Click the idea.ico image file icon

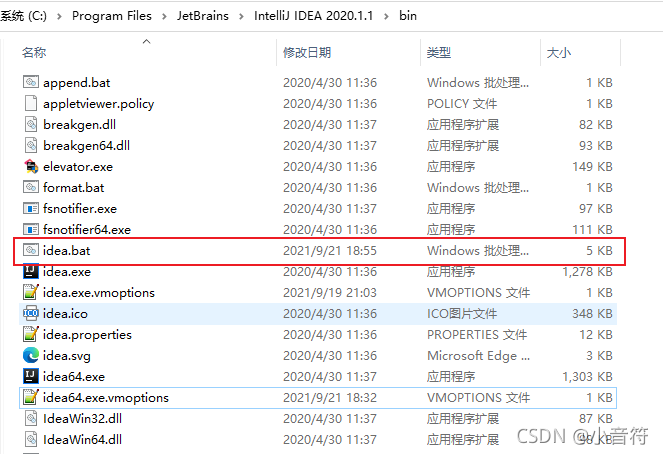[30, 313]
